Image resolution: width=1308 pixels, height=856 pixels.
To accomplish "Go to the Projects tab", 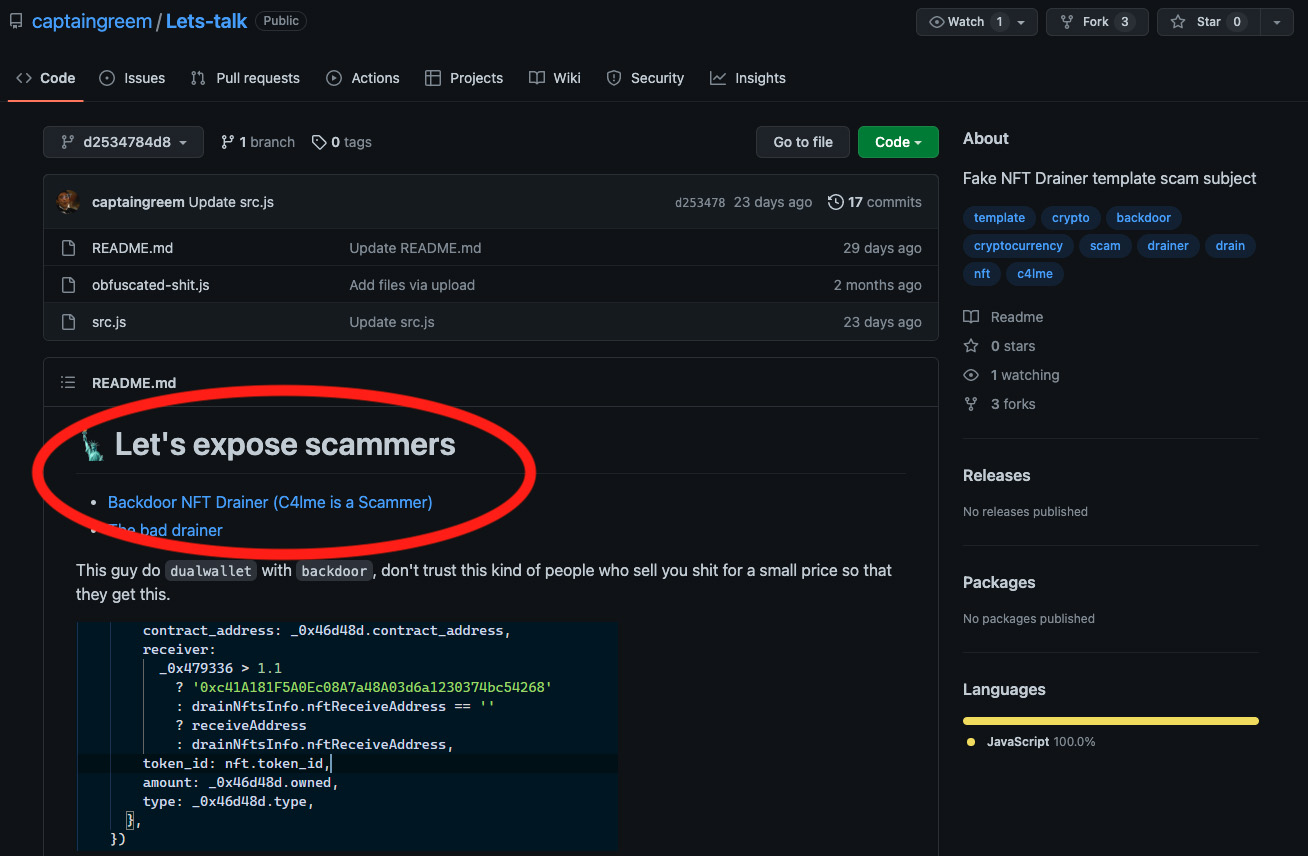I will 464,78.
